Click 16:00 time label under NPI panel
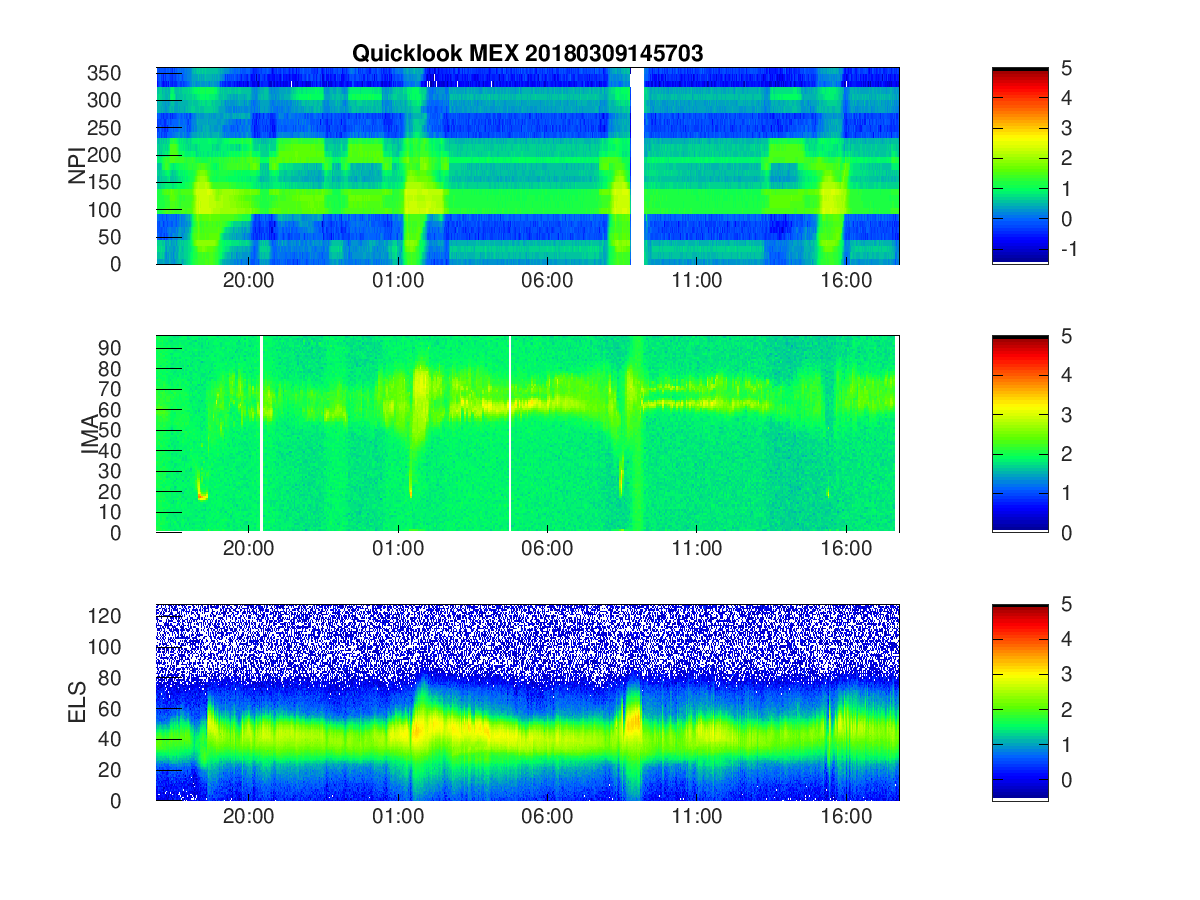This screenshot has width=1200, height=900. point(847,281)
